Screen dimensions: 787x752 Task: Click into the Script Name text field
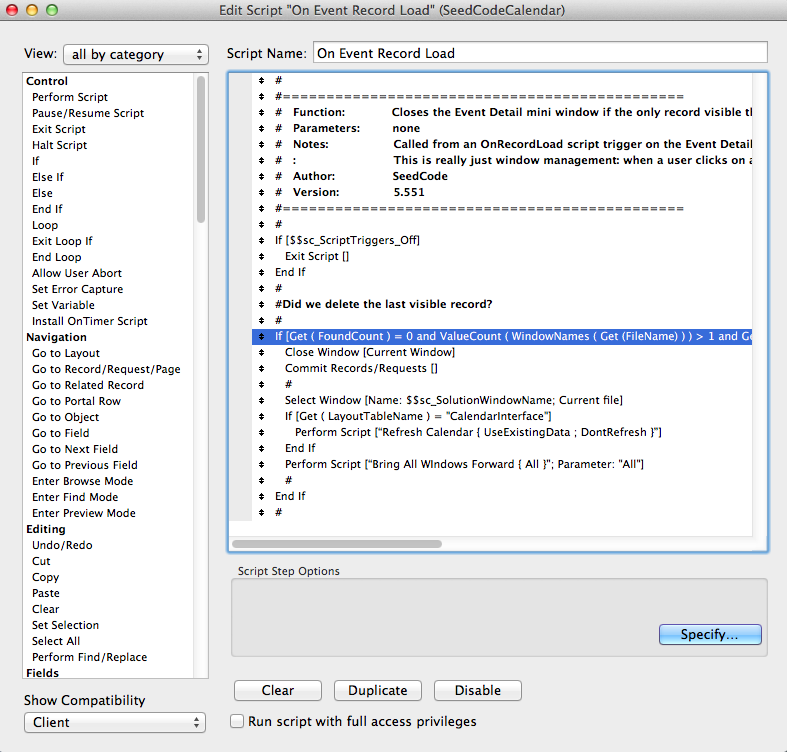pyautogui.click(x=540, y=54)
